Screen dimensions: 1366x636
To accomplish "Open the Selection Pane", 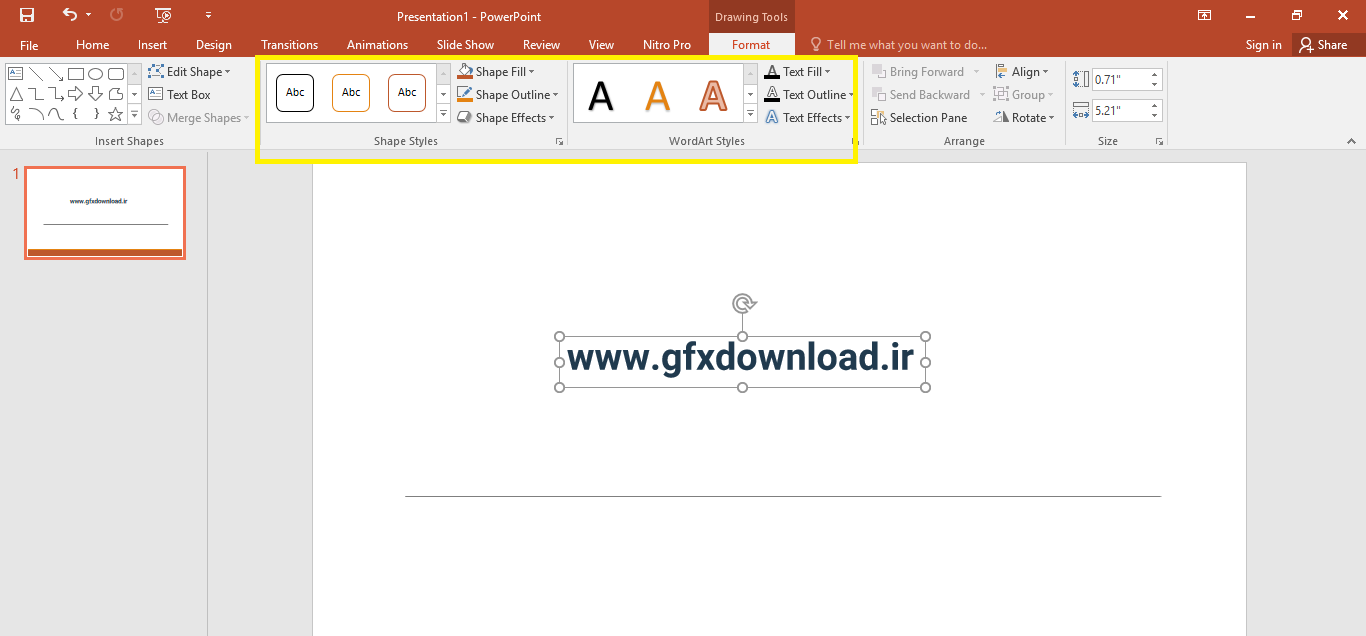I will point(919,118).
